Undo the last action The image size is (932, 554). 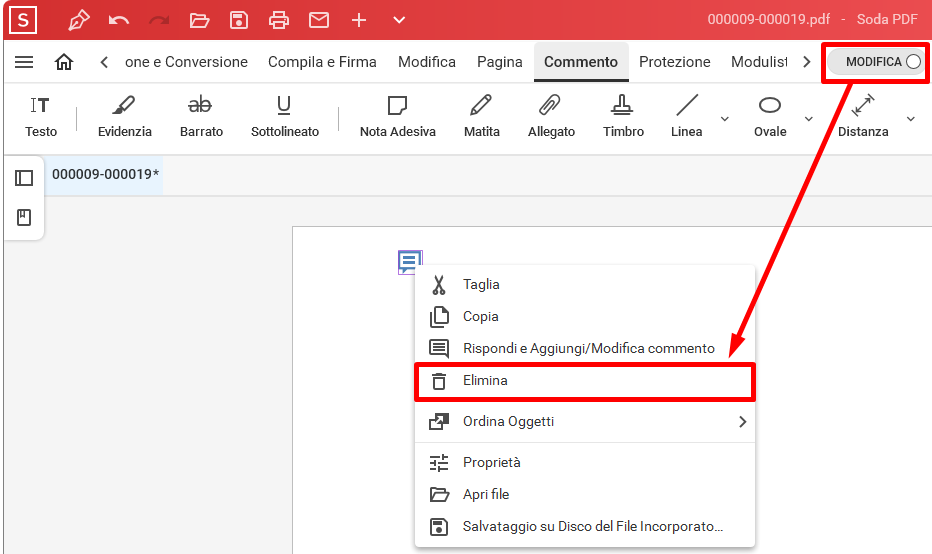[x=119, y=21]
